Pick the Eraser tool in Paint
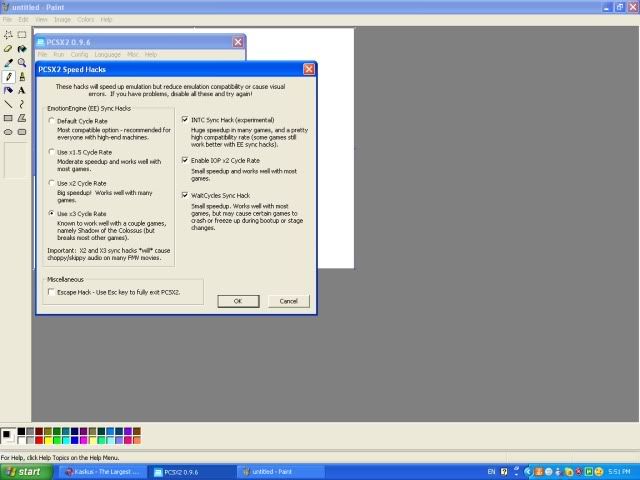The height and width of the screenshot is (480, 640). (8, 49)
